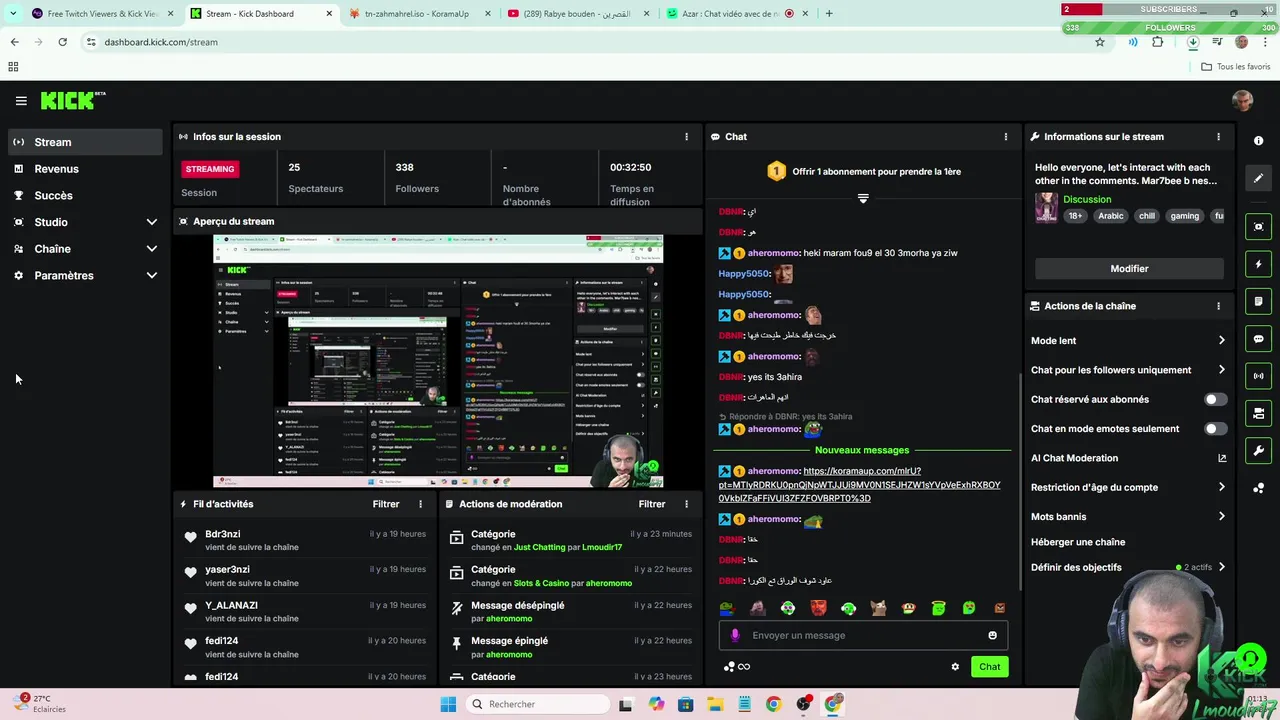Open the document widget icon in right sidebar

point(1258,302)
